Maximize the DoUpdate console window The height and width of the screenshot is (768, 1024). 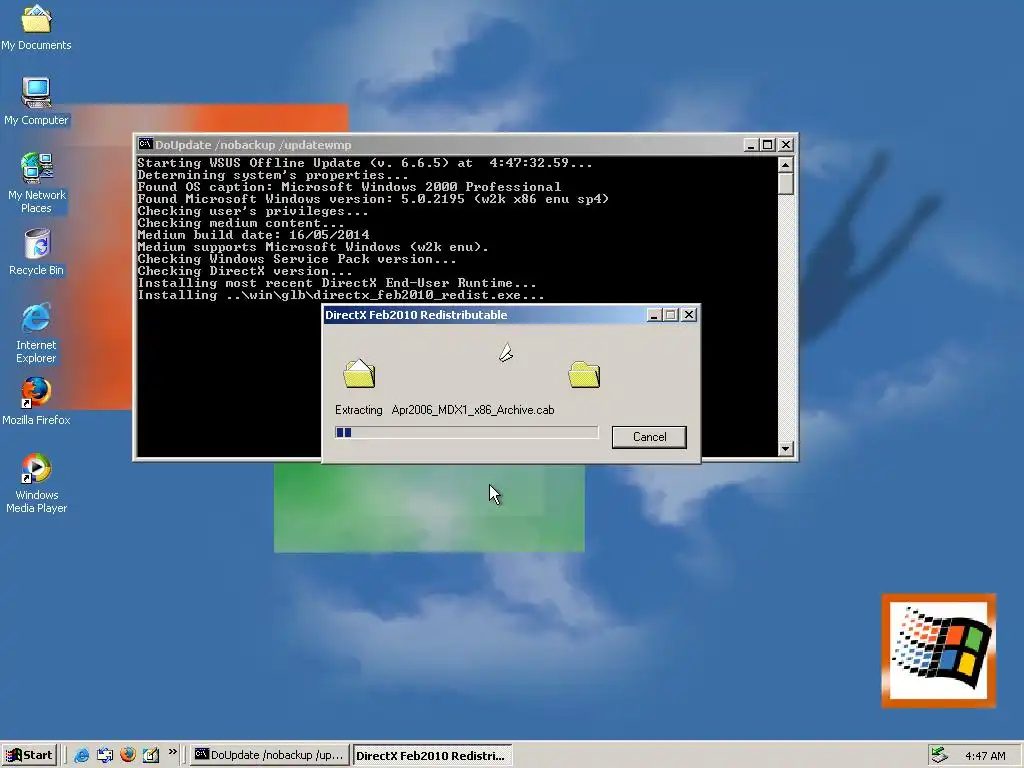click(x=768, y=145)
